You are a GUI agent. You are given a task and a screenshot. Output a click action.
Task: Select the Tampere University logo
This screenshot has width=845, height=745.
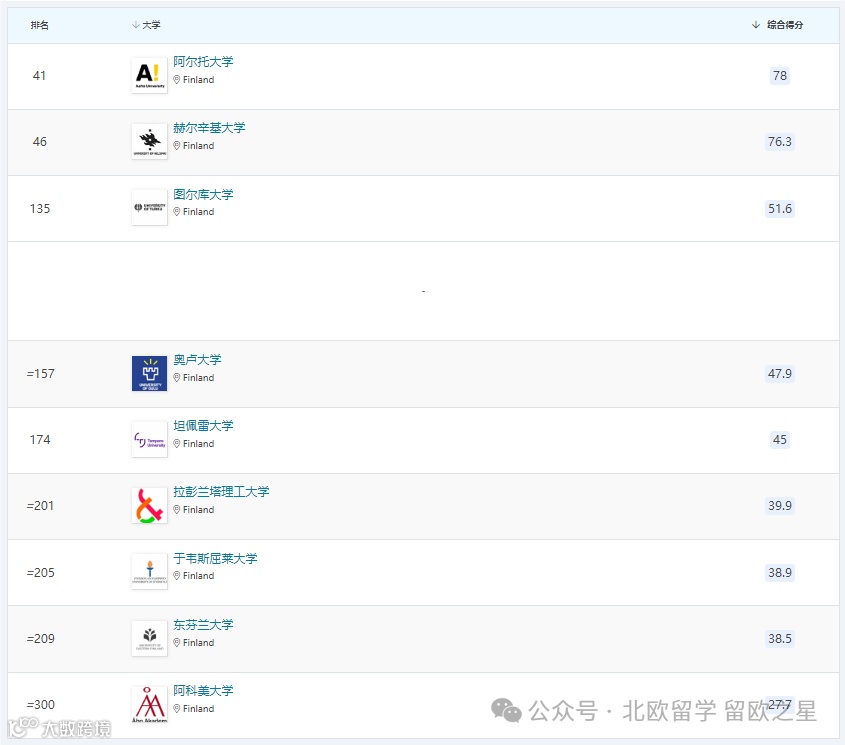(x=148, y=438)
